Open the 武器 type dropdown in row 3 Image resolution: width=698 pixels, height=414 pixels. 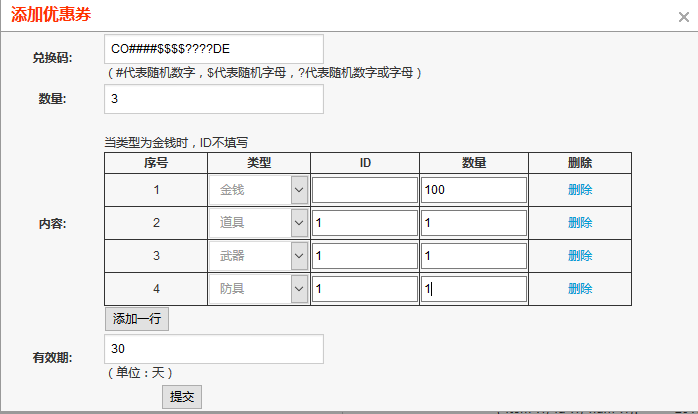click(259, 256)
